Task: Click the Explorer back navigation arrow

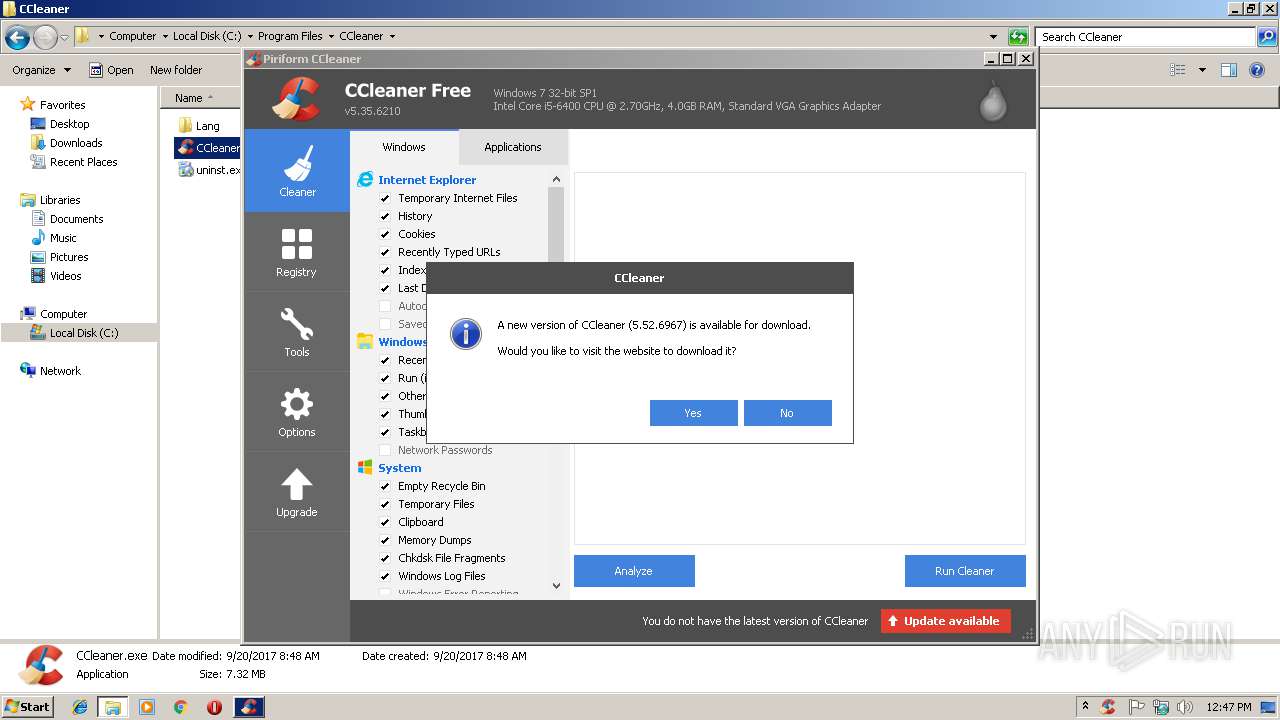Action: (17, 37)
